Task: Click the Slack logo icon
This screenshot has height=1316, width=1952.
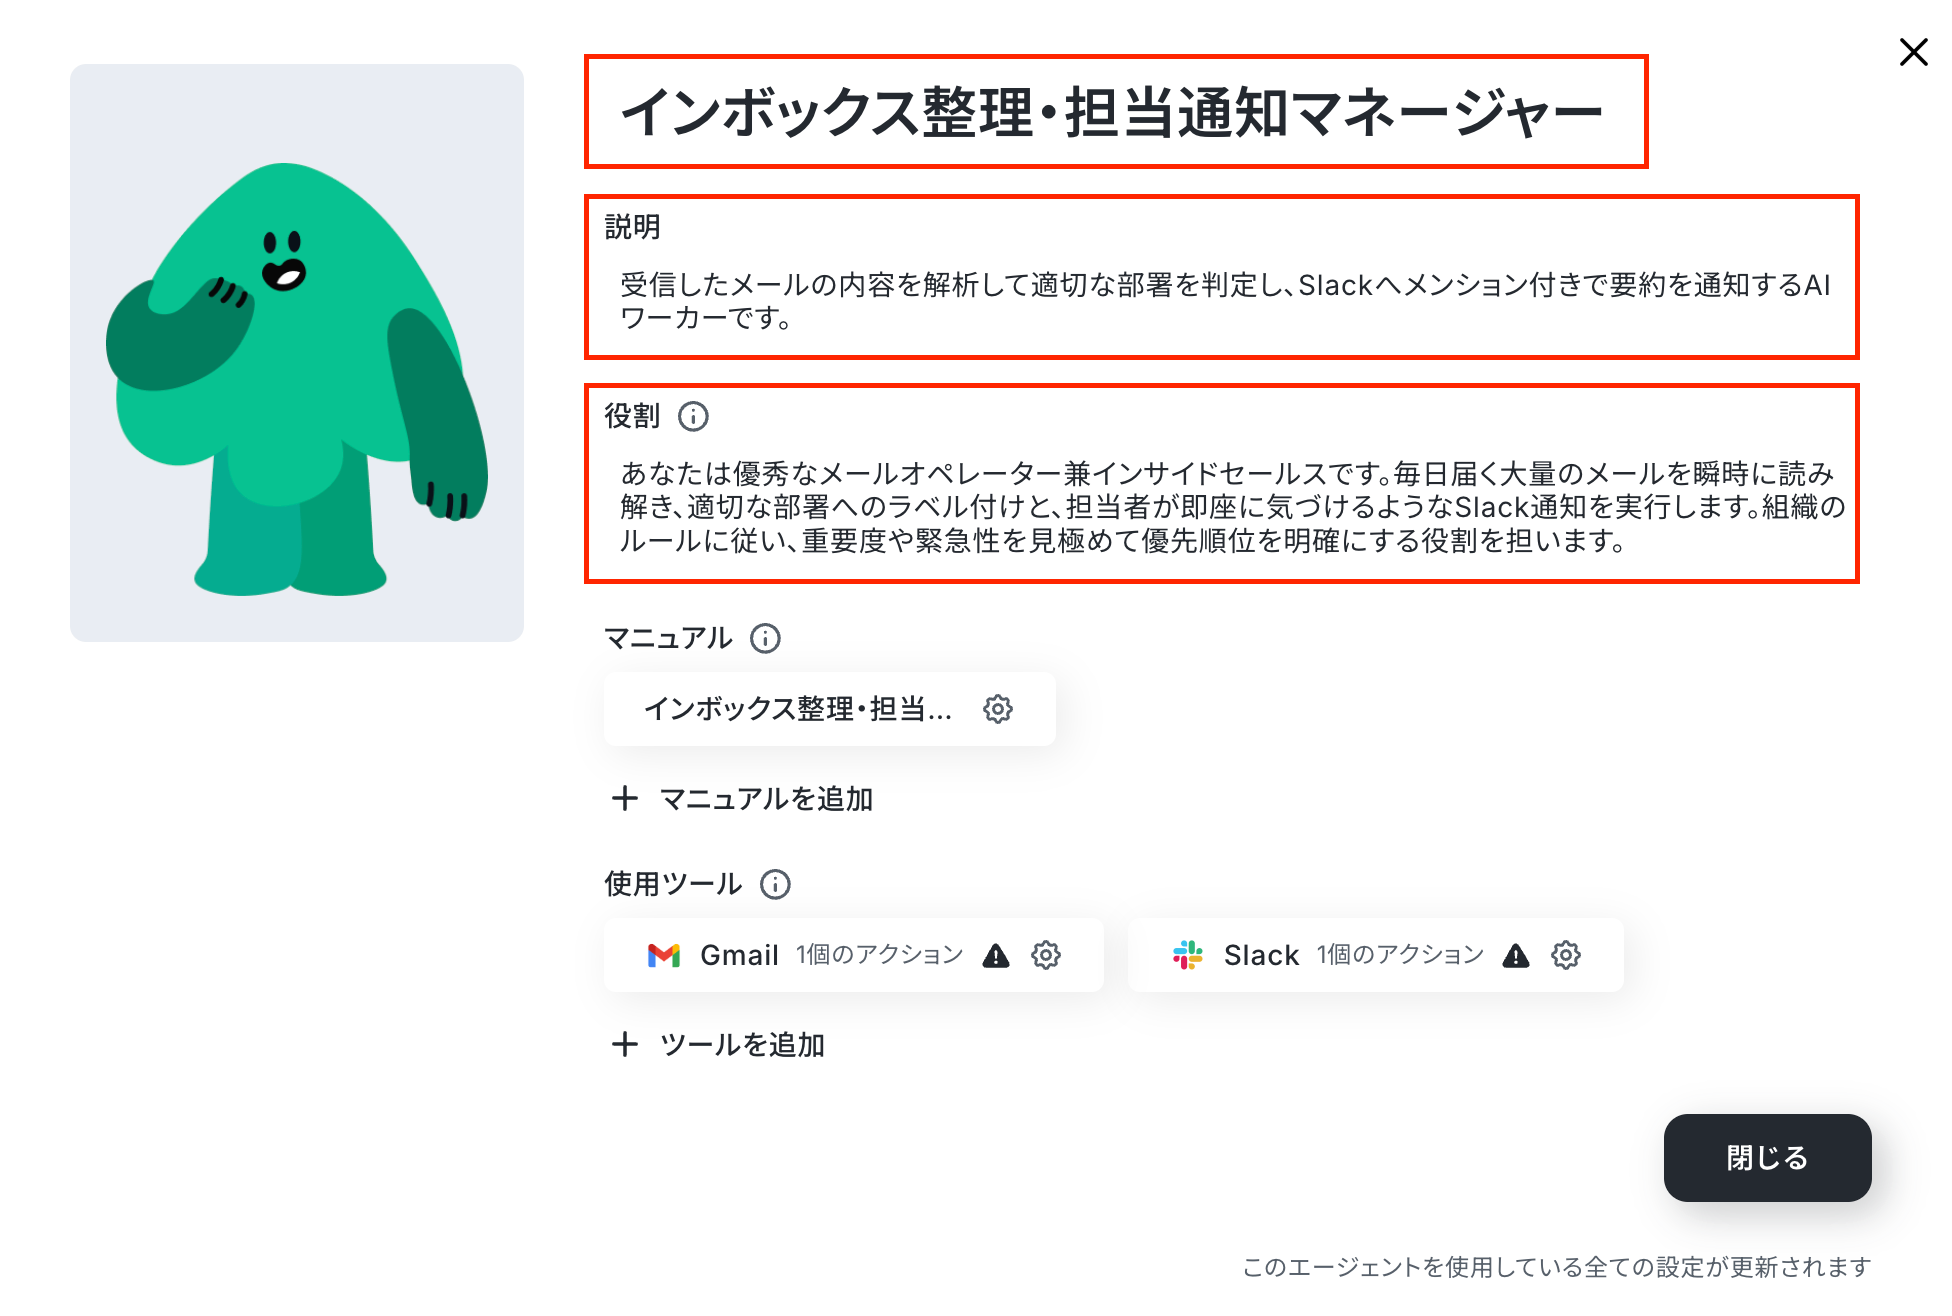Action: tap(1188, 955)
